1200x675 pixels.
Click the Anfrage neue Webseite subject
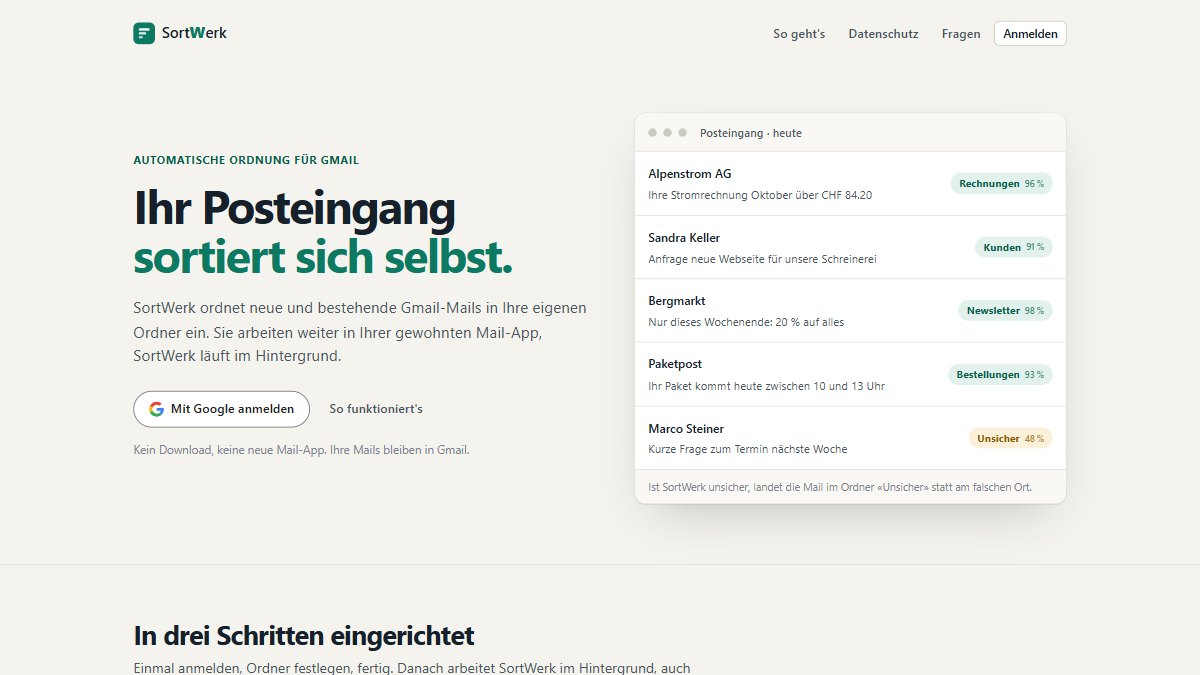pos(762,259)
